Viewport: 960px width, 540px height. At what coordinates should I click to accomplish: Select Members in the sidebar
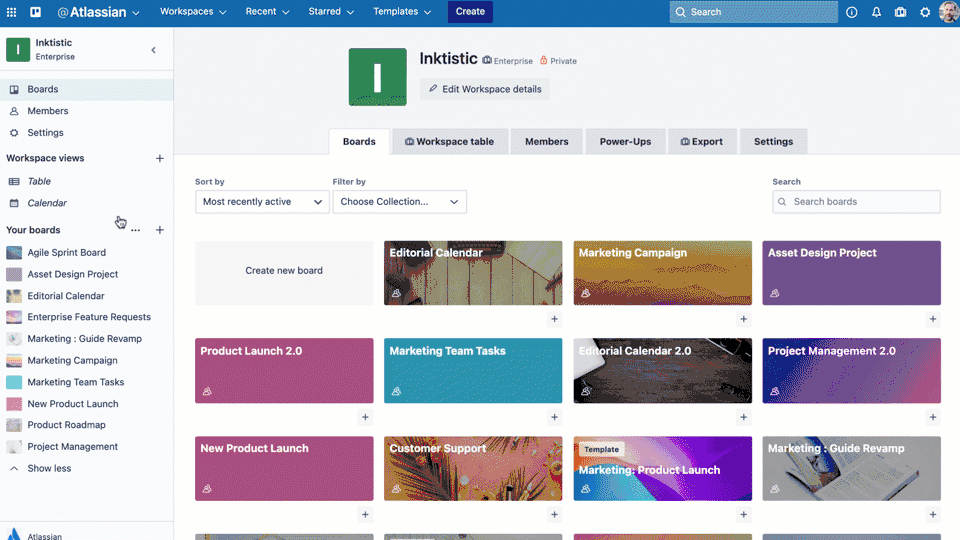(x=86, y=111)
